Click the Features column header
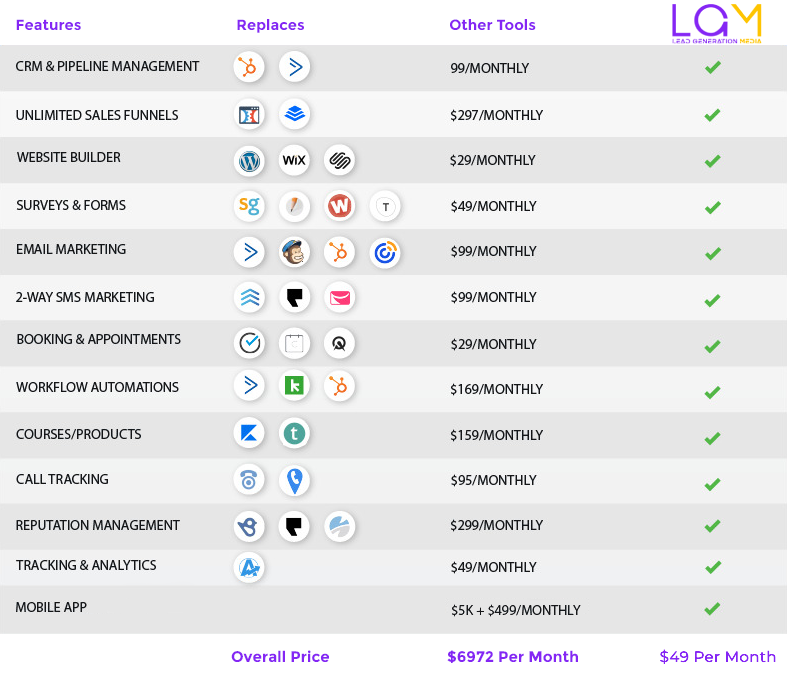Screen dimensions: 787x680 tap(48, 25)
